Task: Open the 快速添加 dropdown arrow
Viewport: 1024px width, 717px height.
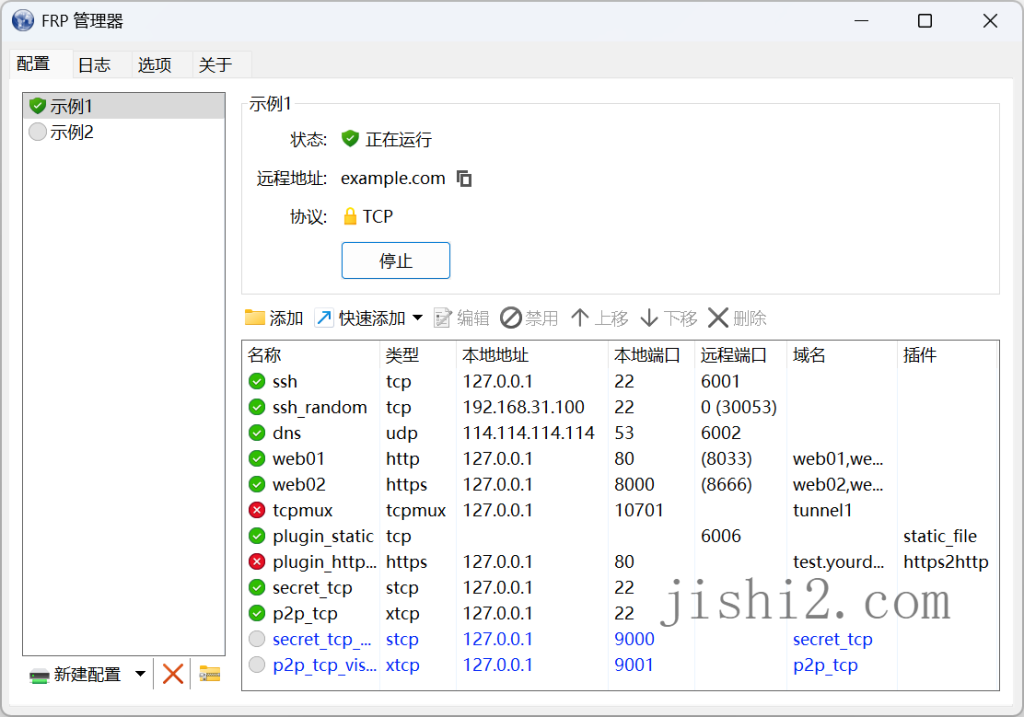Action: tap(418, 318)
